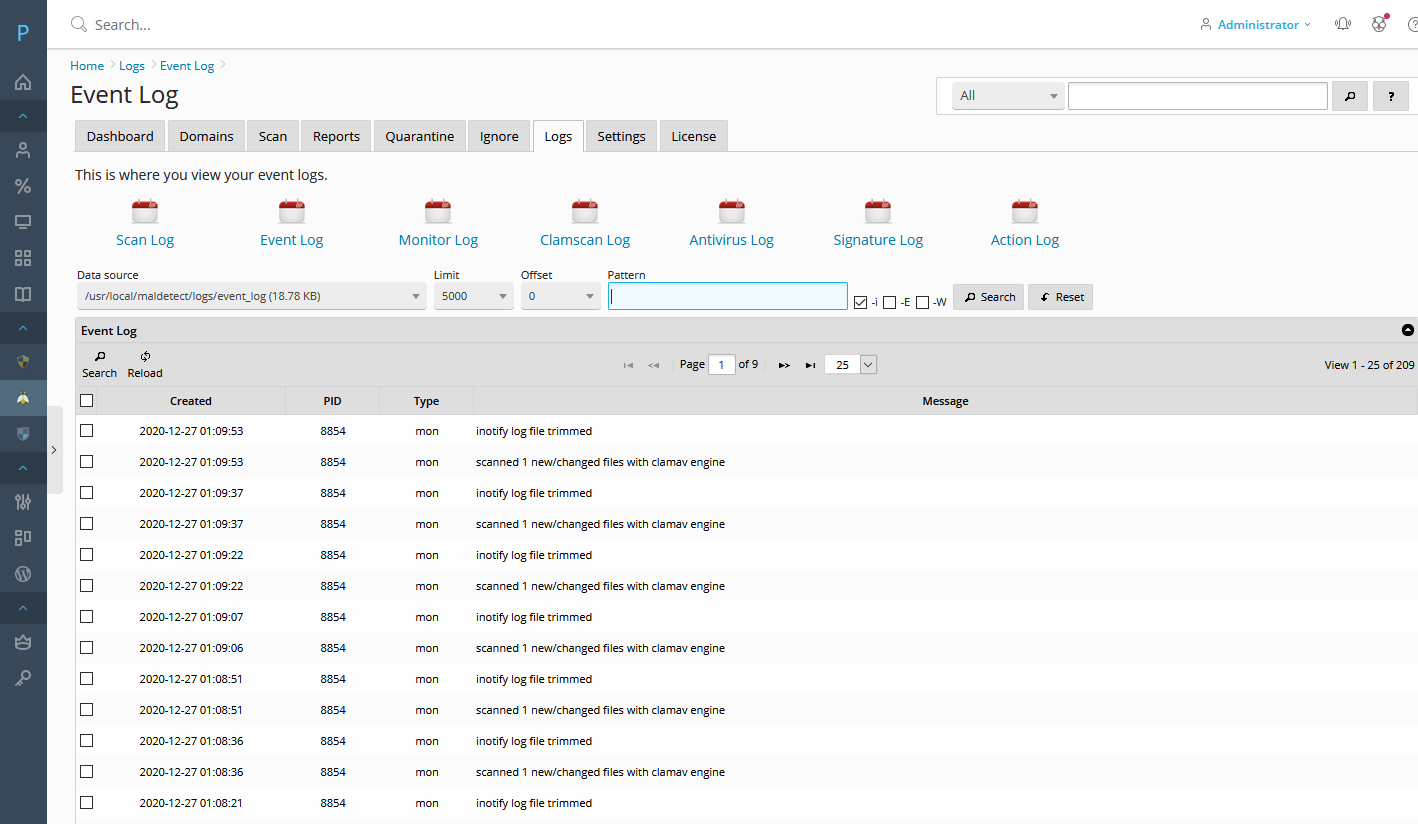Click the question mark help button
The width and height of the screenshot is (1418, 824).
(1390, 96)
